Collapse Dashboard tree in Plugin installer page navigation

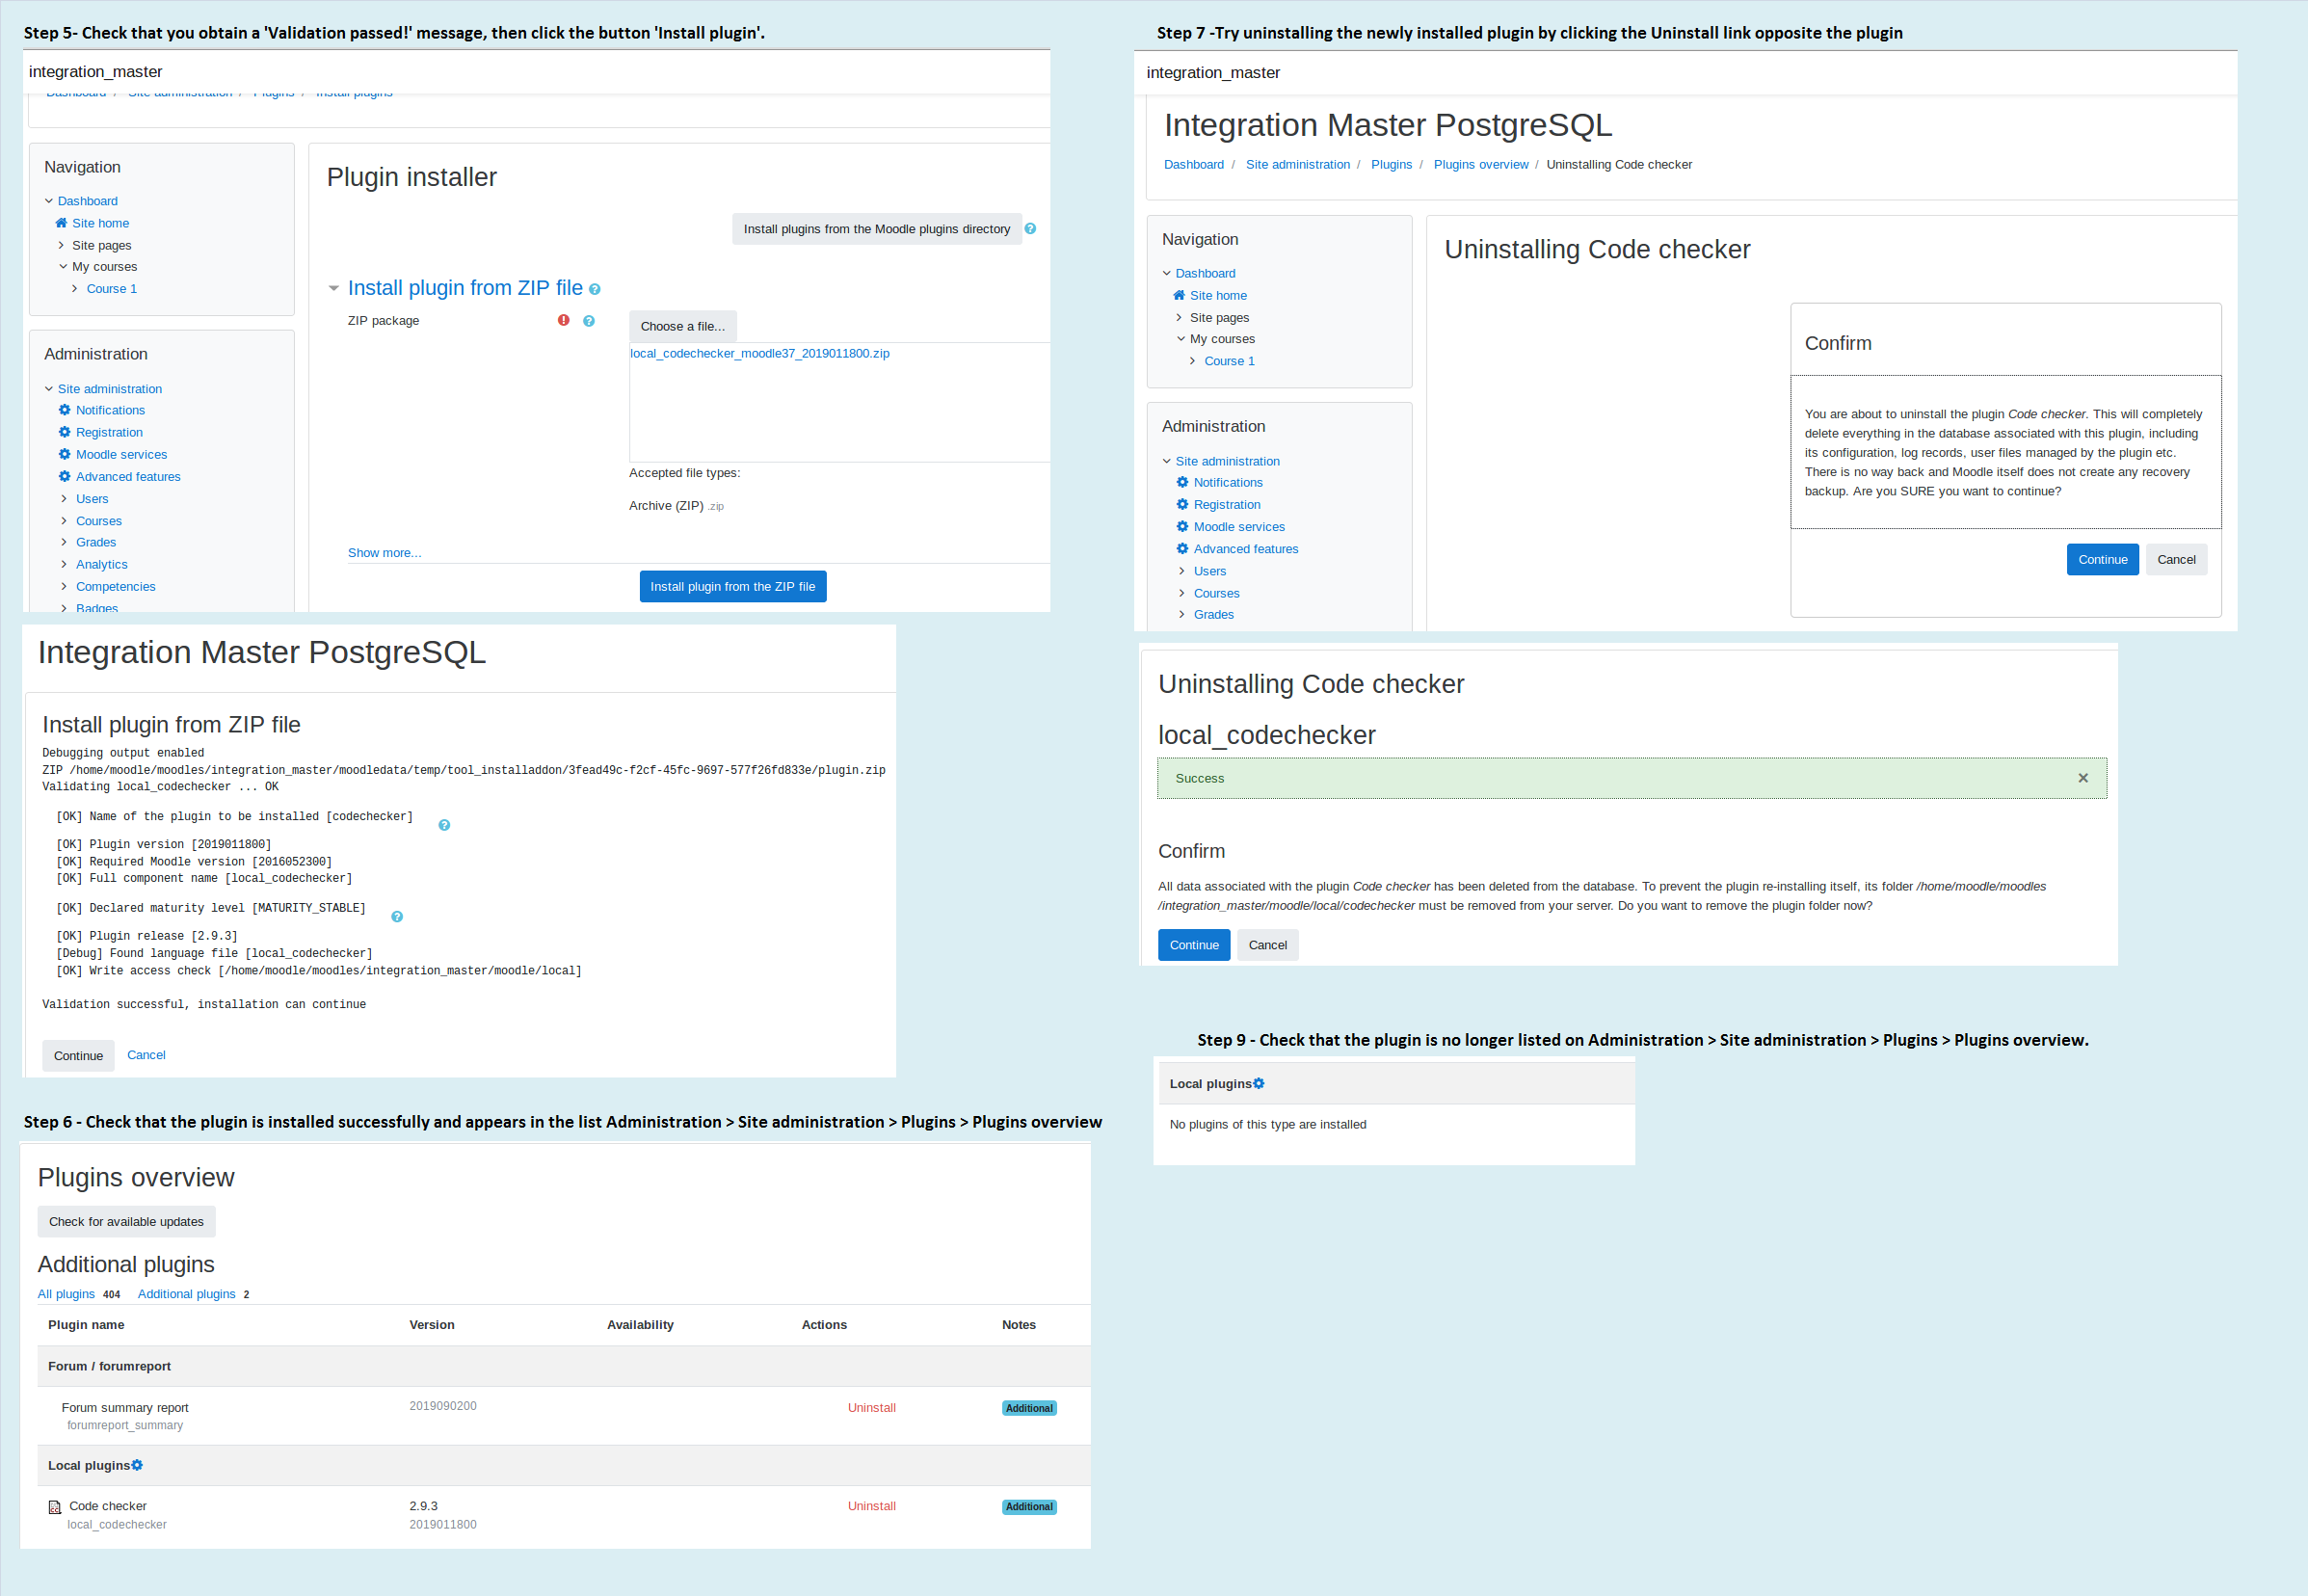tap(49, 201)
